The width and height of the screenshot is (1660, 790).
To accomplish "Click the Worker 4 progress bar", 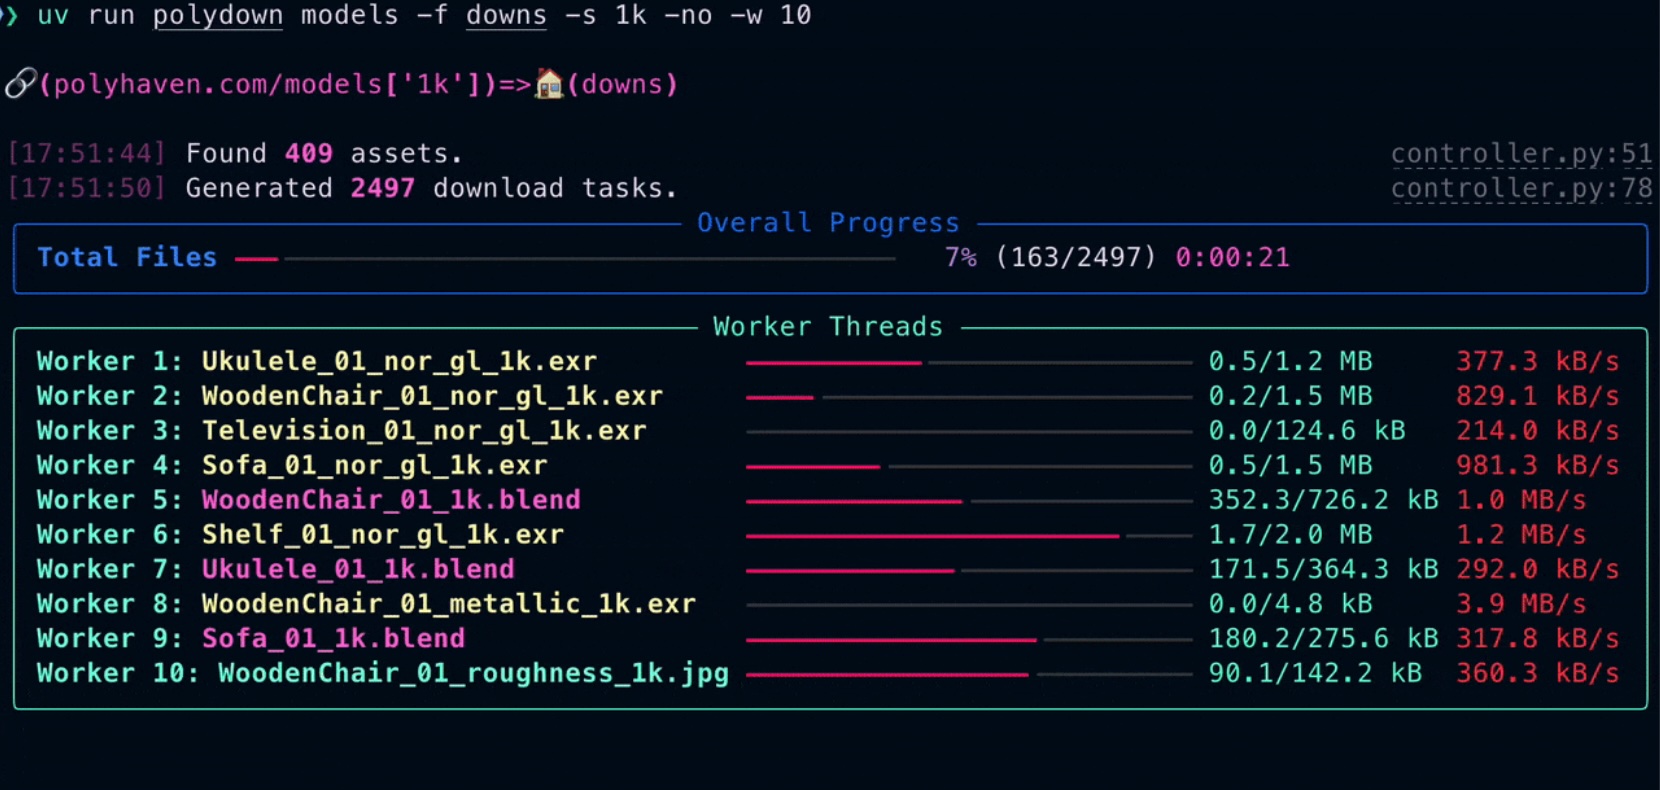I will pos(969,466).
